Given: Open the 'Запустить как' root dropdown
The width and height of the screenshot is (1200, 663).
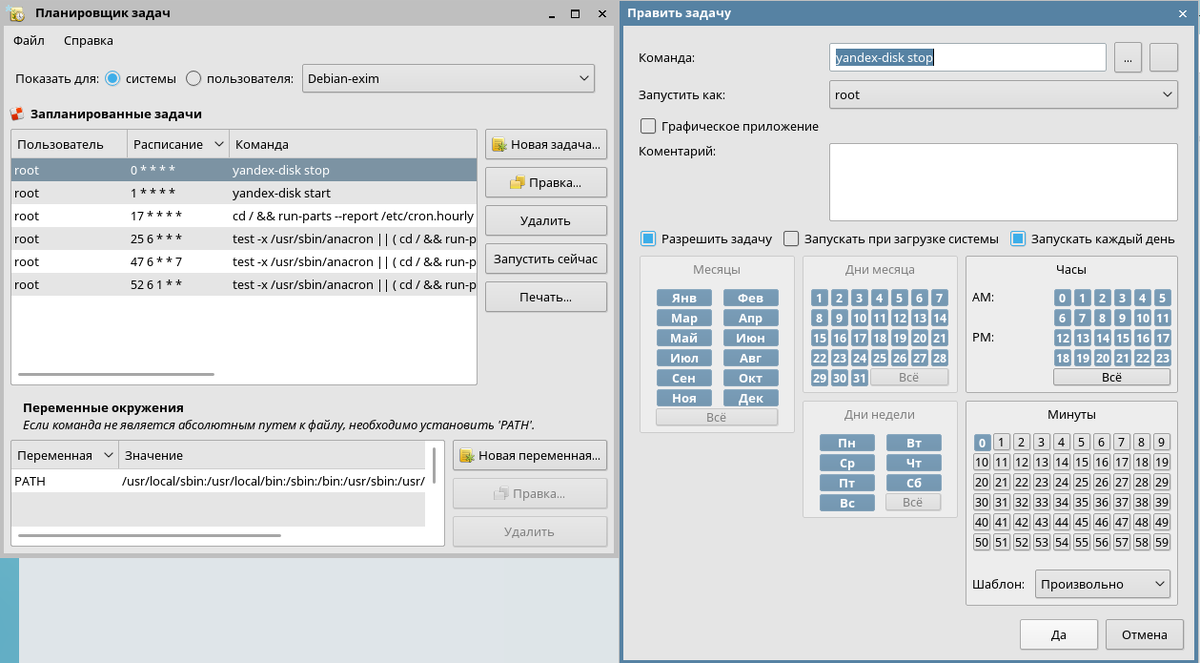Looking at the screenshot, I should pos(1004,95).
